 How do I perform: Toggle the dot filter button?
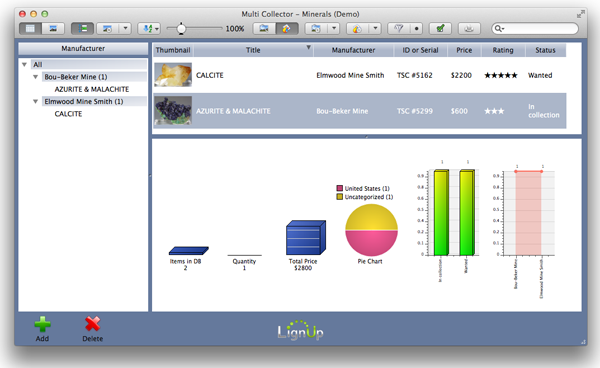[x=416, y=28]
